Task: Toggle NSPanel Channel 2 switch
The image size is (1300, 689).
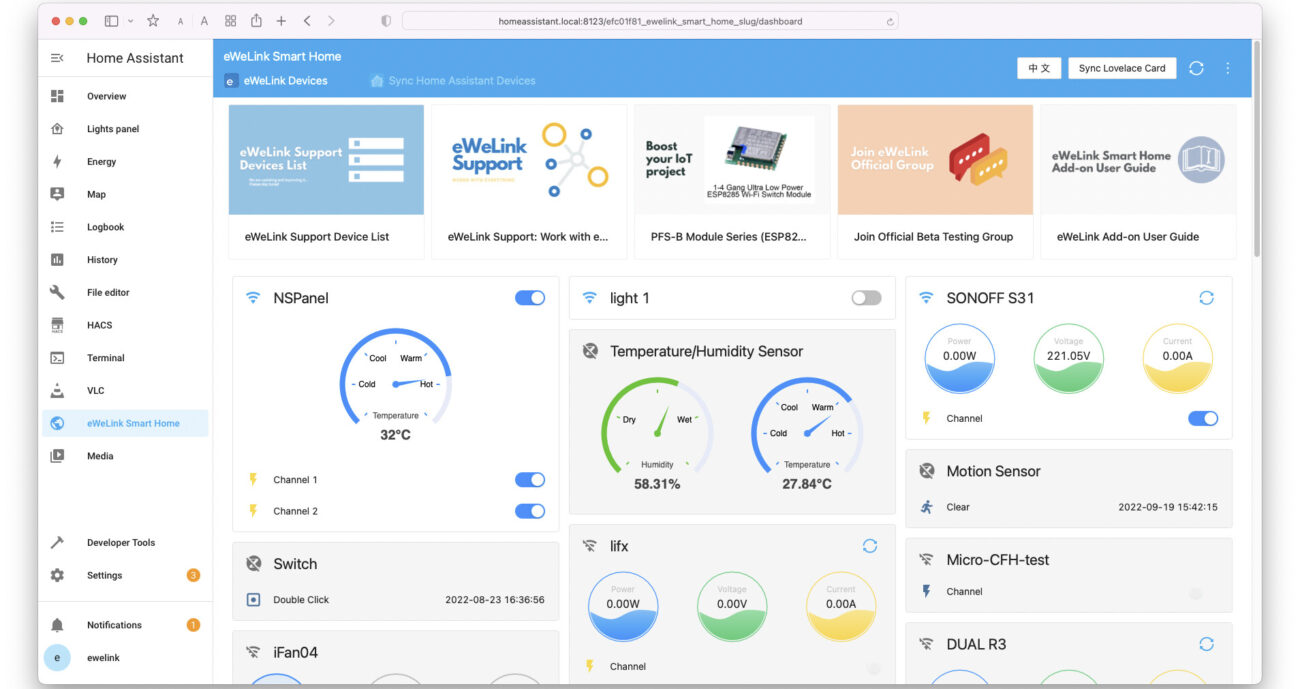Action: click(x=530, y=511)
